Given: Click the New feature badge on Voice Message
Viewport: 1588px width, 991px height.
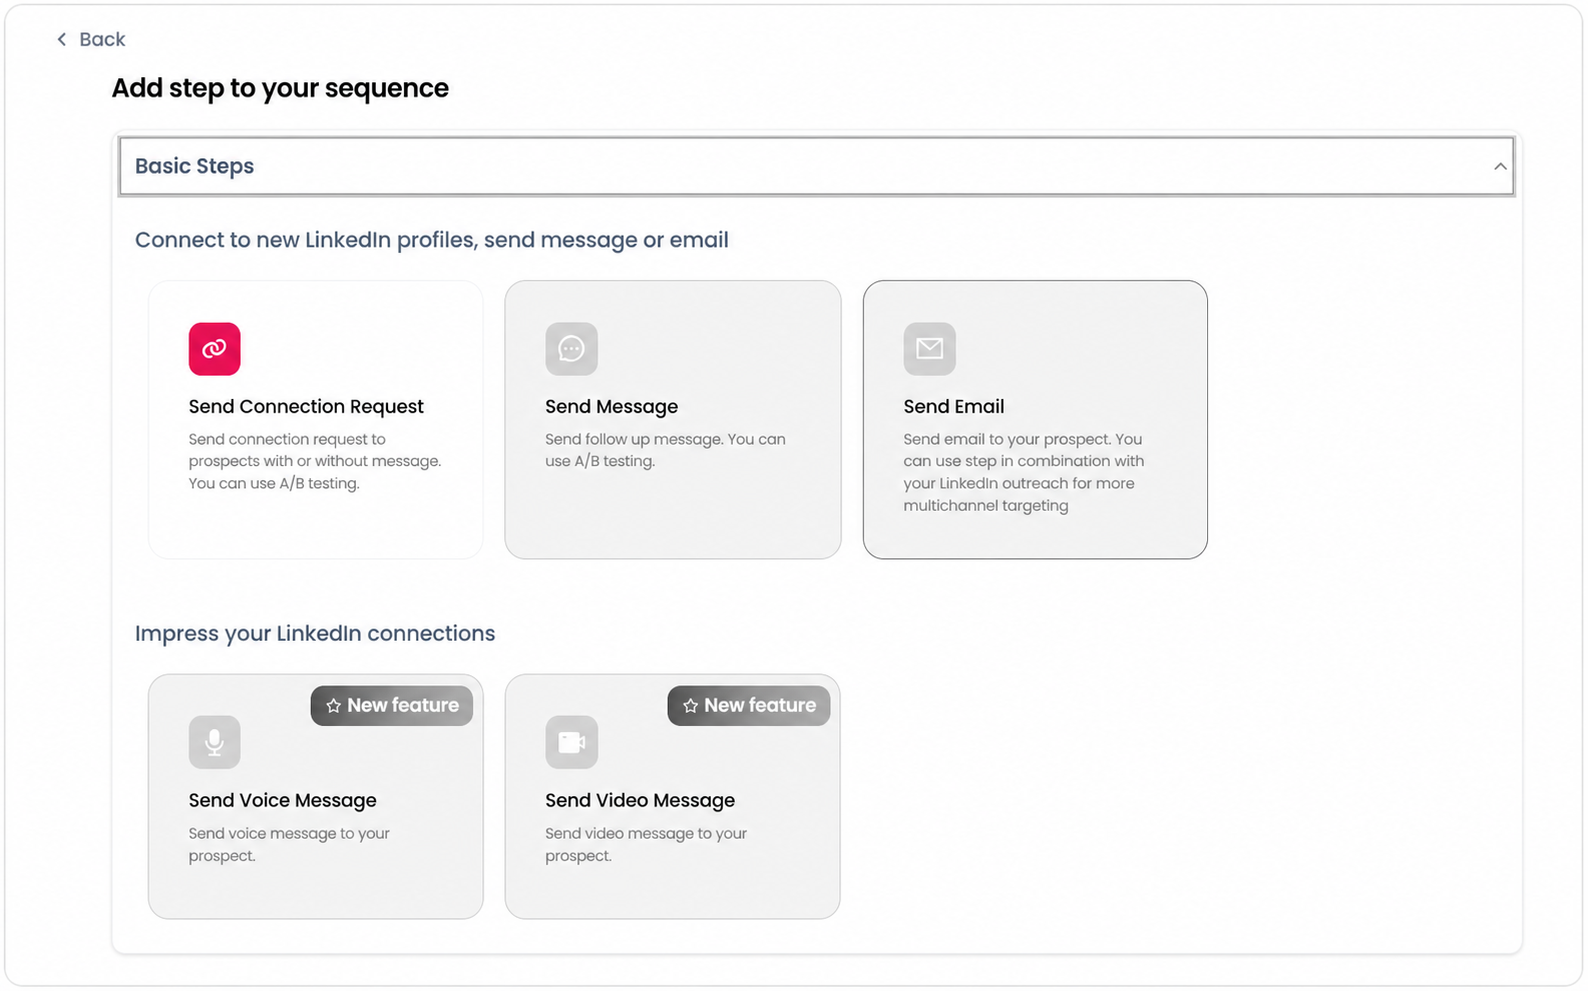Looking at the screenshot, I should tap(392, 706).
